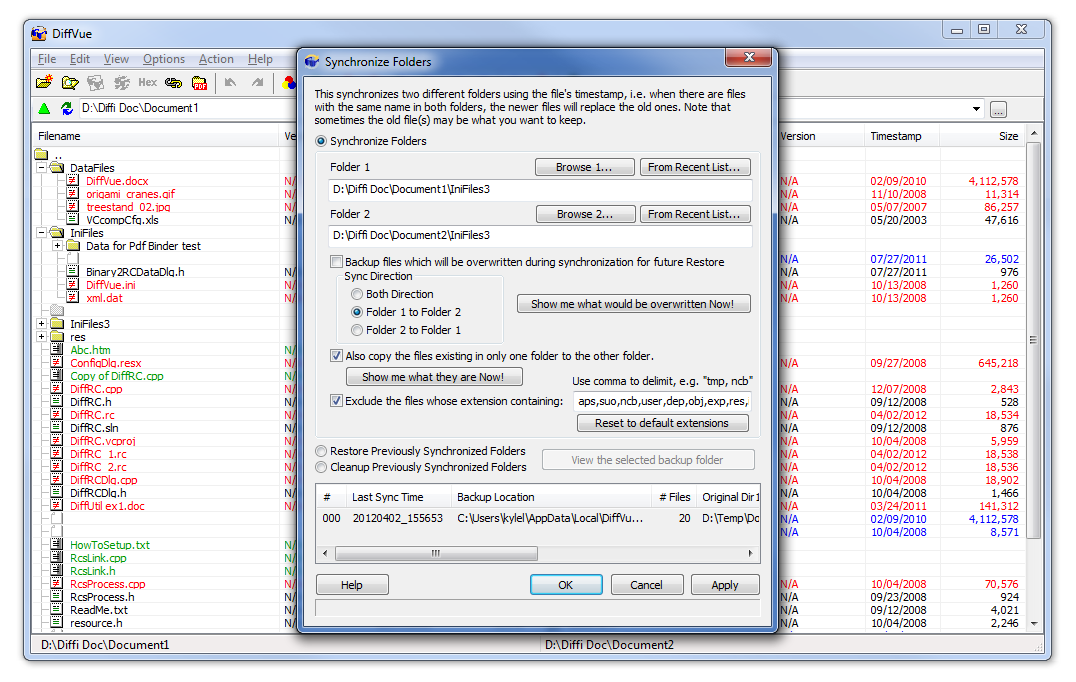Screen dimensions: 1076x682
Task: Click the refresh arrows icon beside path
Action: click(x=67, y=108)
